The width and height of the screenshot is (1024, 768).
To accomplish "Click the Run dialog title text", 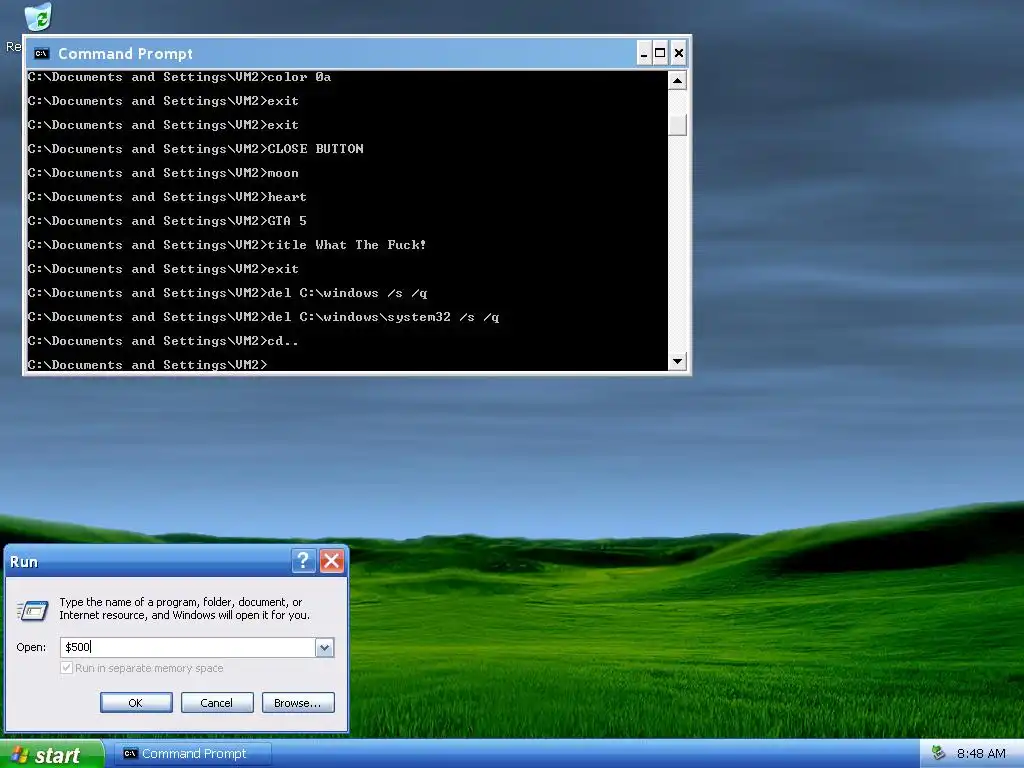I will click(x=24, y=562).
